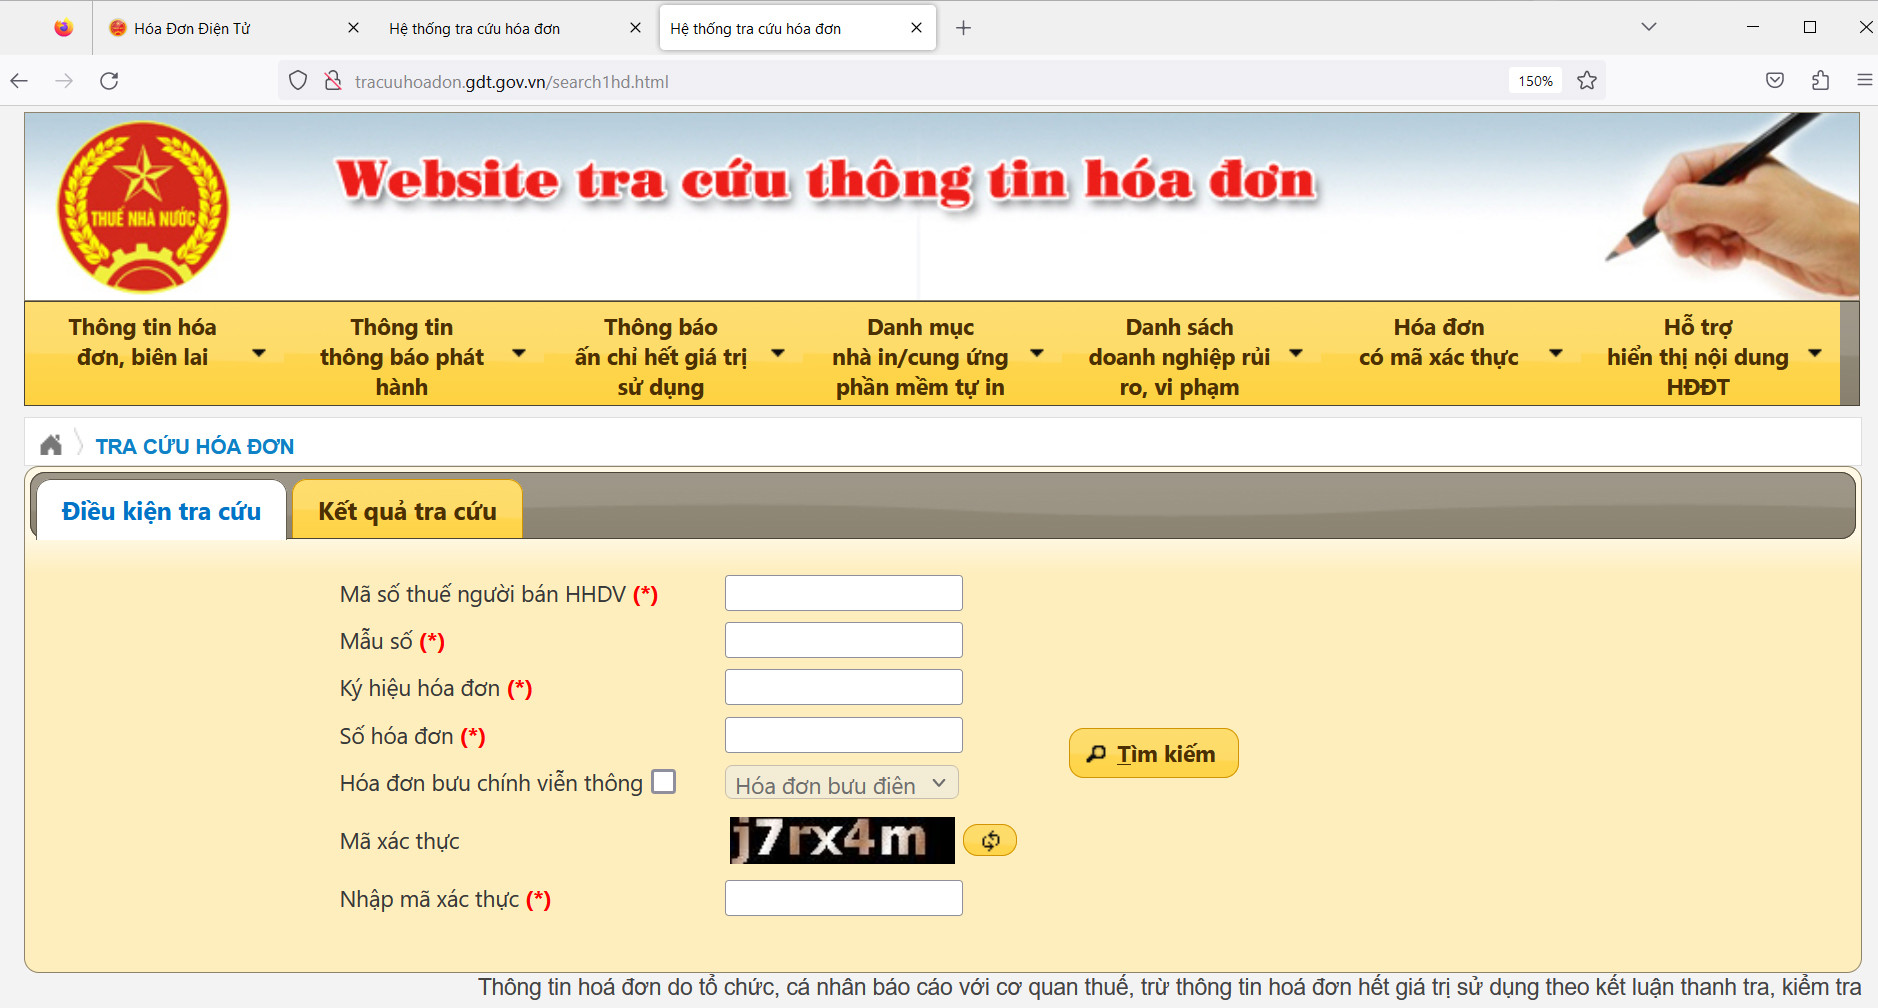
Task: Click the home icon in breadcrumb
Action: (51, 445)
